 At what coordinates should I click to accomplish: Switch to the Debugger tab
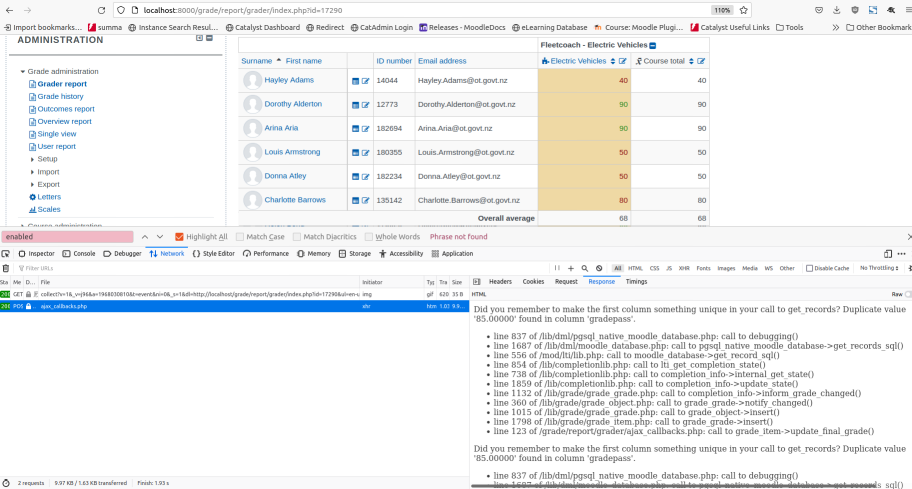(x=122, y=254)
